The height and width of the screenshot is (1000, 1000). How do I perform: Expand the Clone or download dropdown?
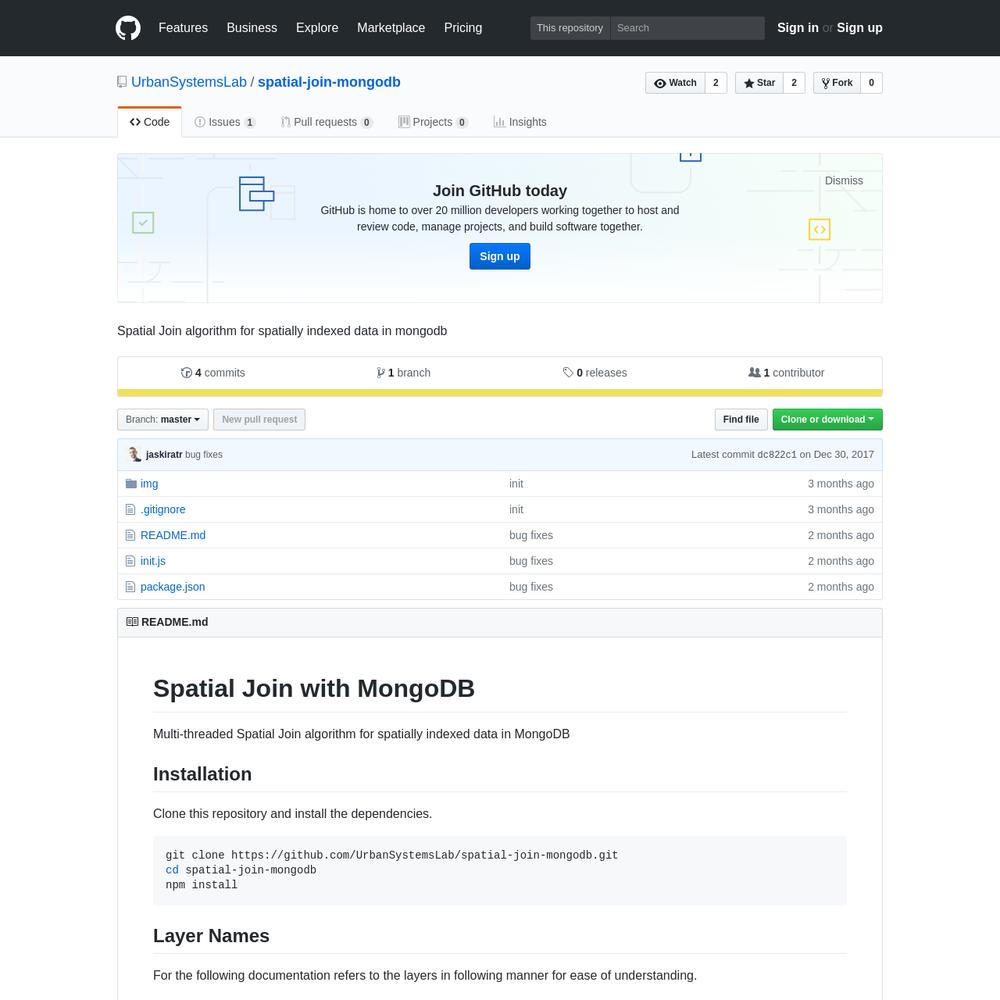(827, 420)
